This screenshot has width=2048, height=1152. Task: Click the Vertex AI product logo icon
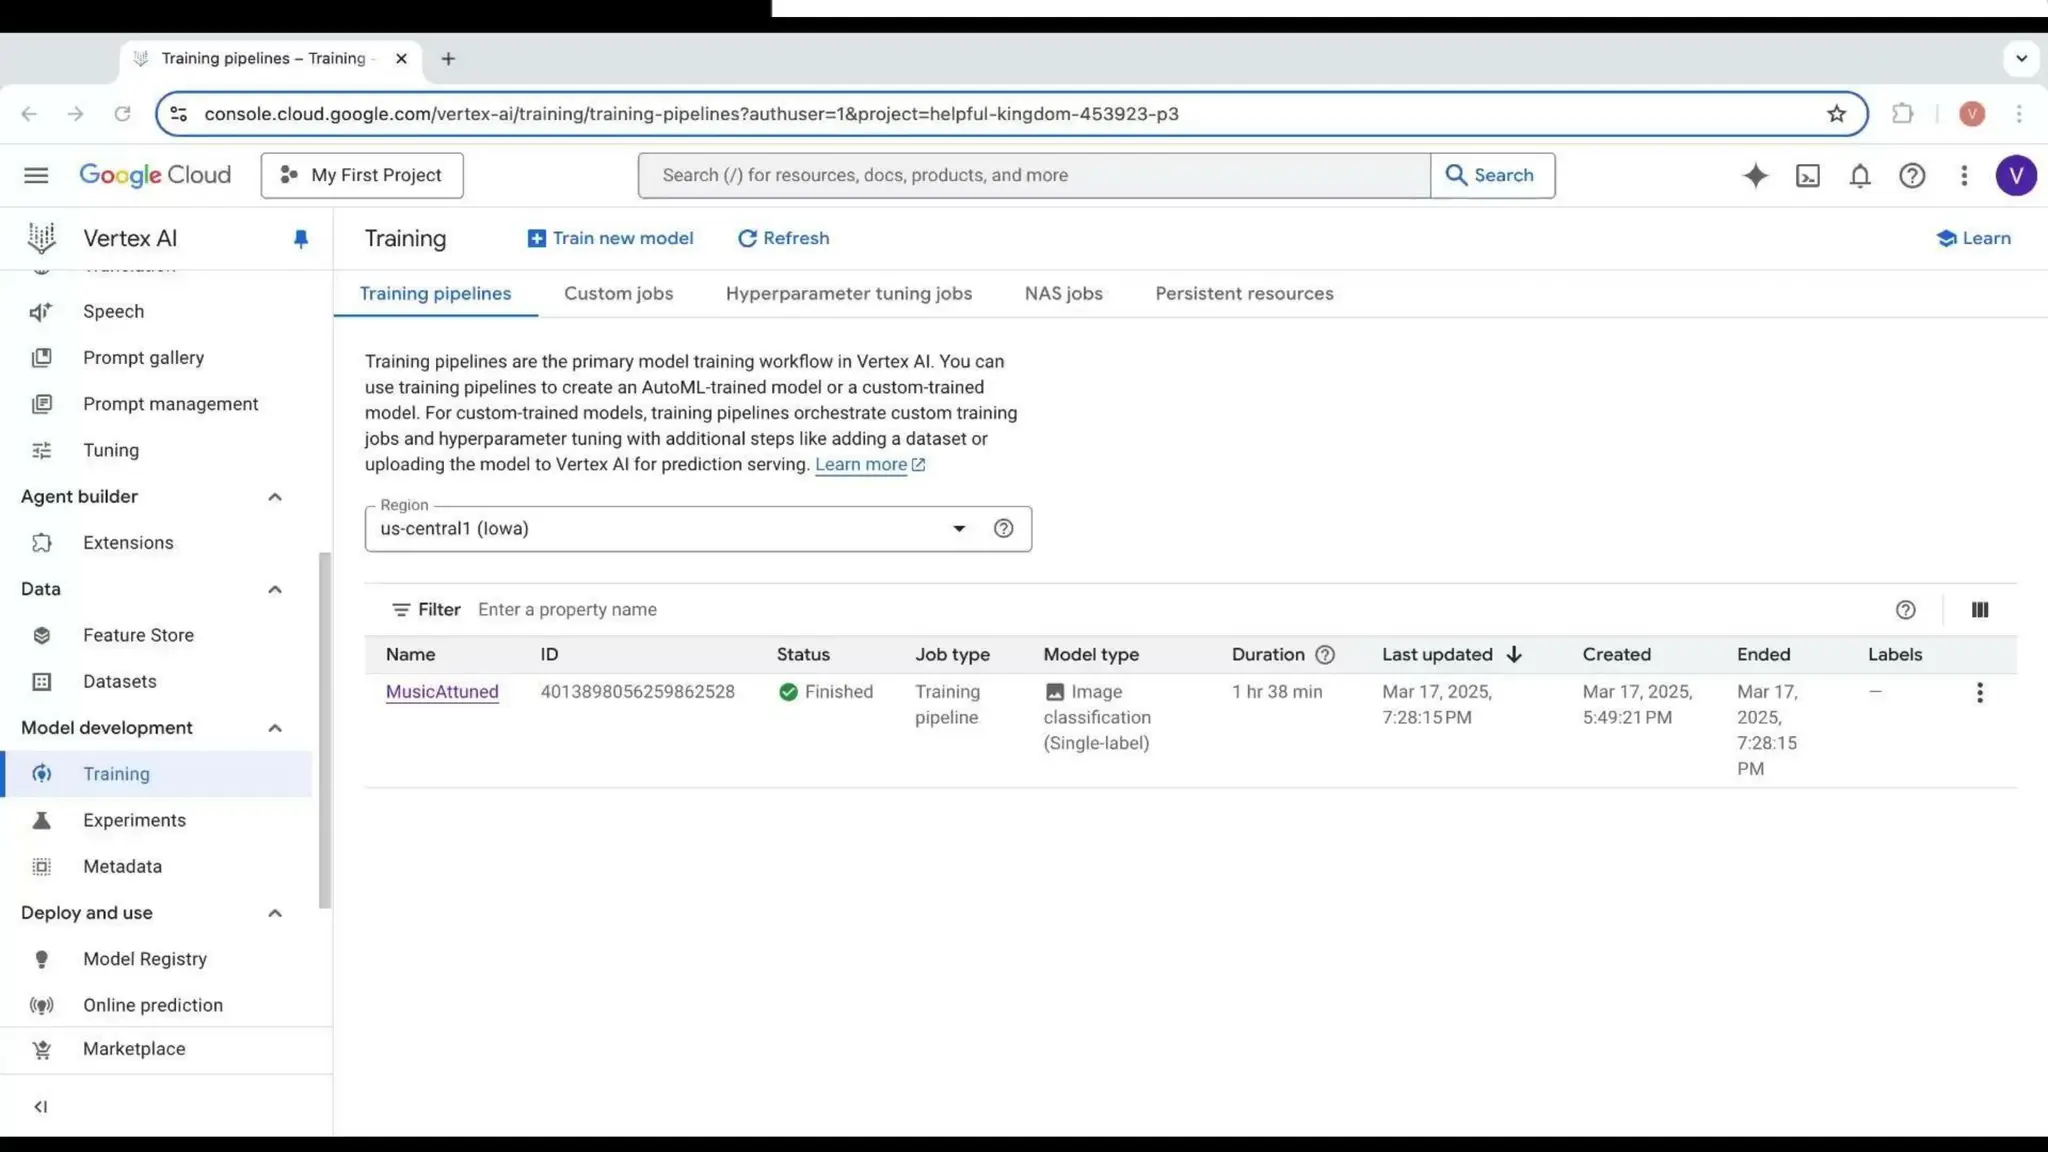[42, 238]
